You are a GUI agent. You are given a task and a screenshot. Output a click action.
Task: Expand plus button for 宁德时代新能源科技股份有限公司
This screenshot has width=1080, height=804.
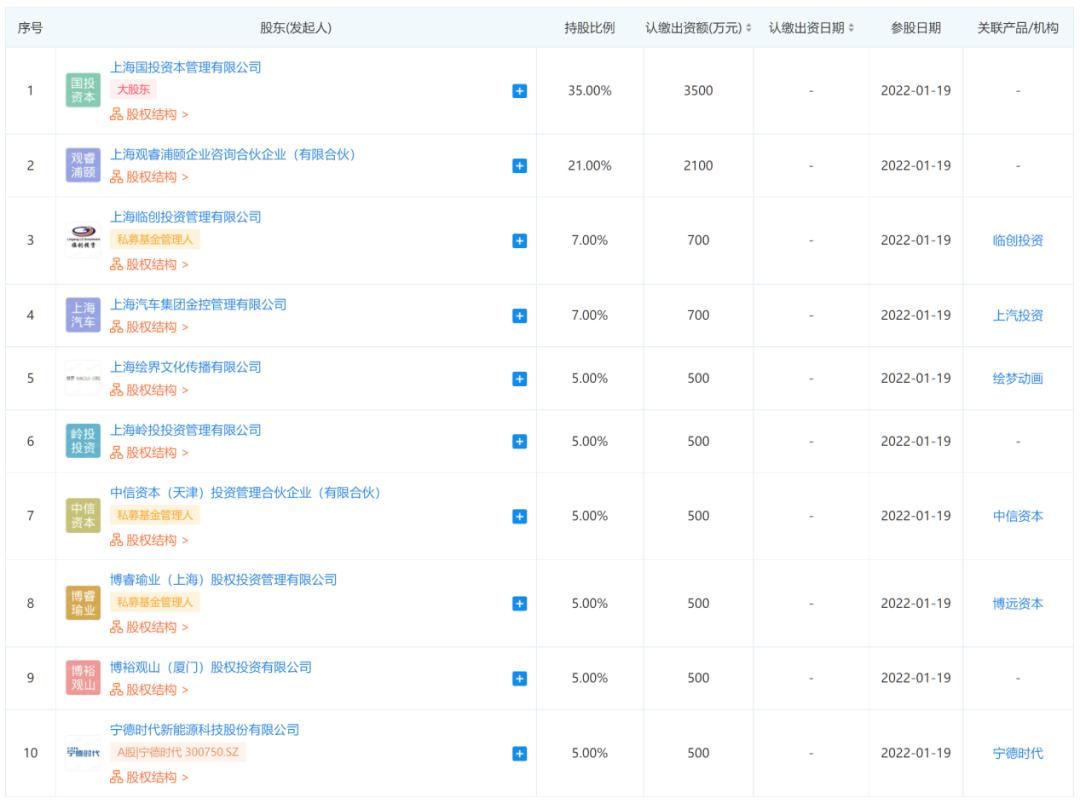coord(519,753)
